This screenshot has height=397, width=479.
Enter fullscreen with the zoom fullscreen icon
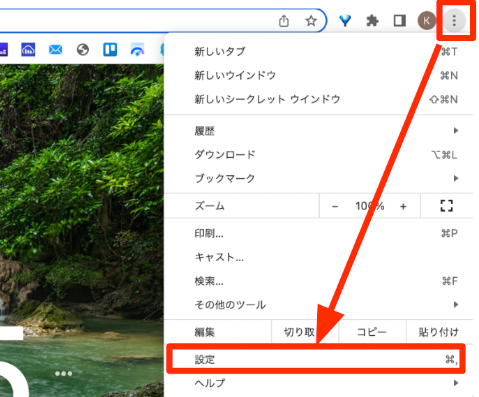click(x=447, y=206)
